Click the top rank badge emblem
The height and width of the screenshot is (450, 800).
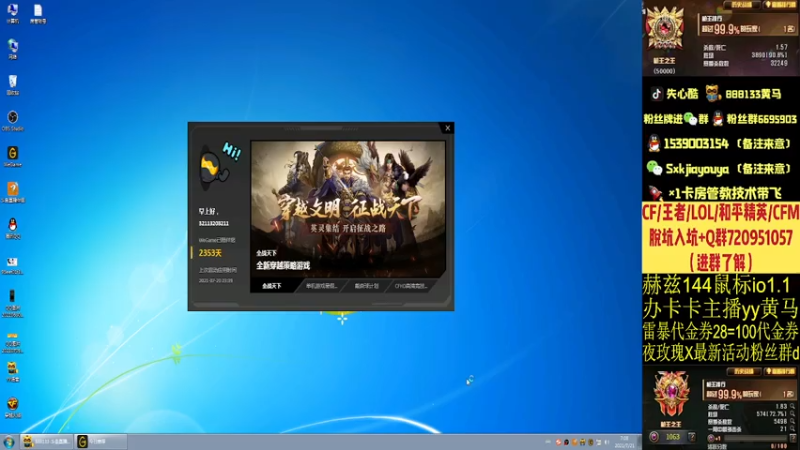(x=664, y=28)
